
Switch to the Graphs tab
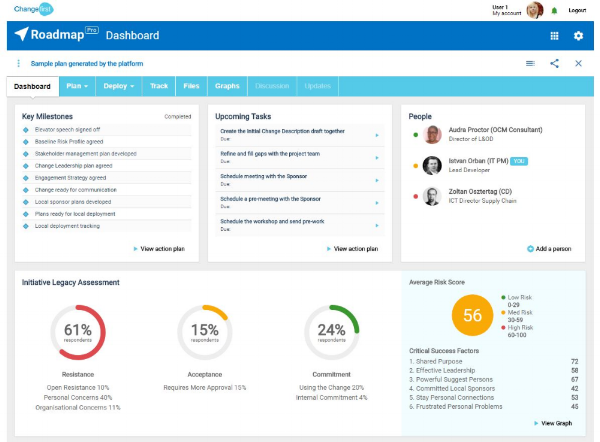[x=227, y=86]
